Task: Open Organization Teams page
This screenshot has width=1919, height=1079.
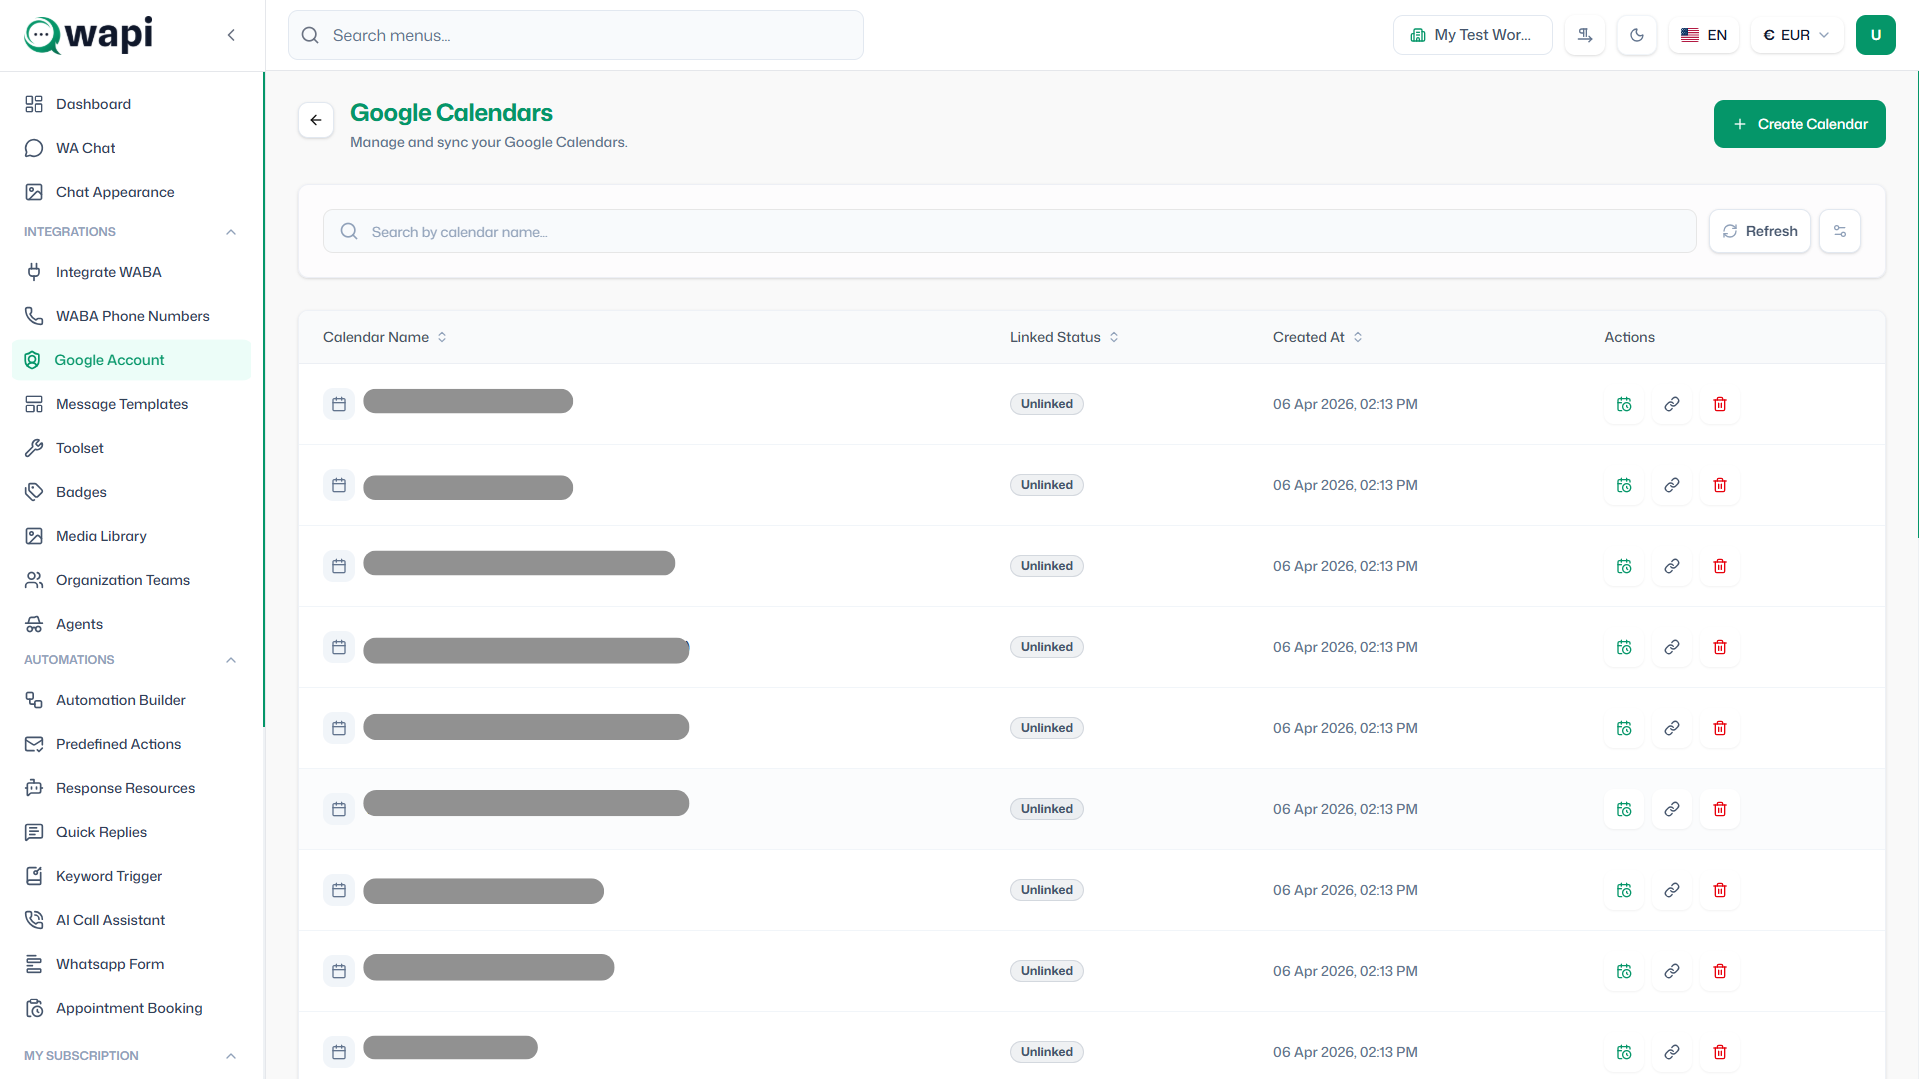Action: tap(132, 580)
